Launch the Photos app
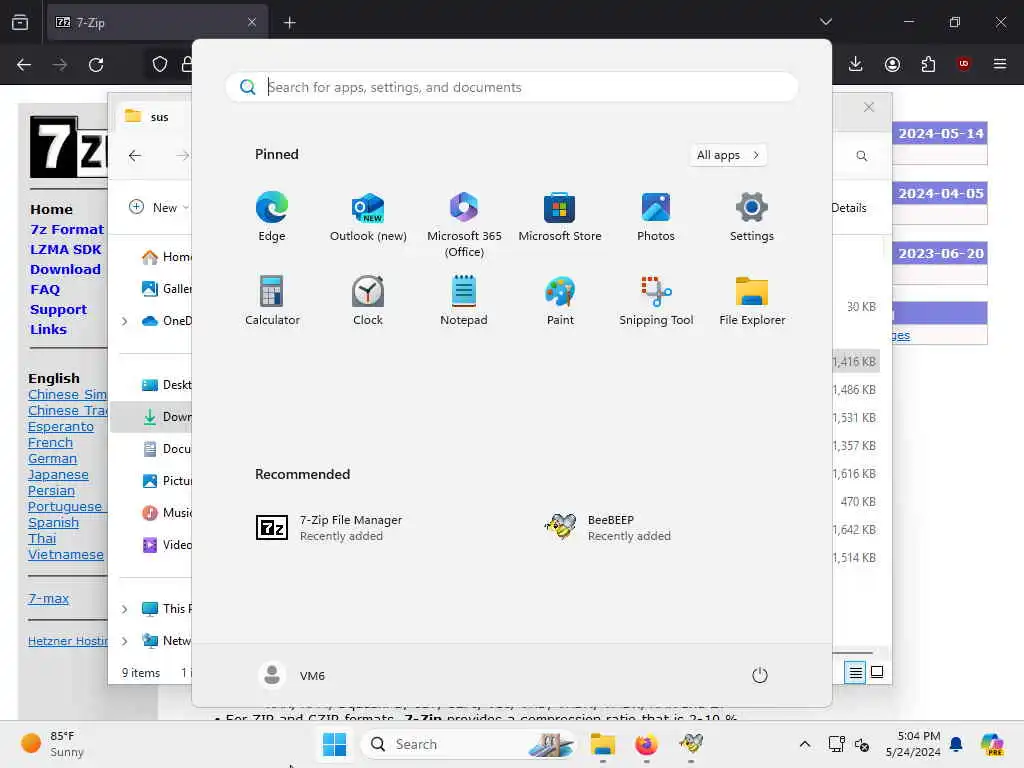 pyautogui.click(x=656, y=217)
